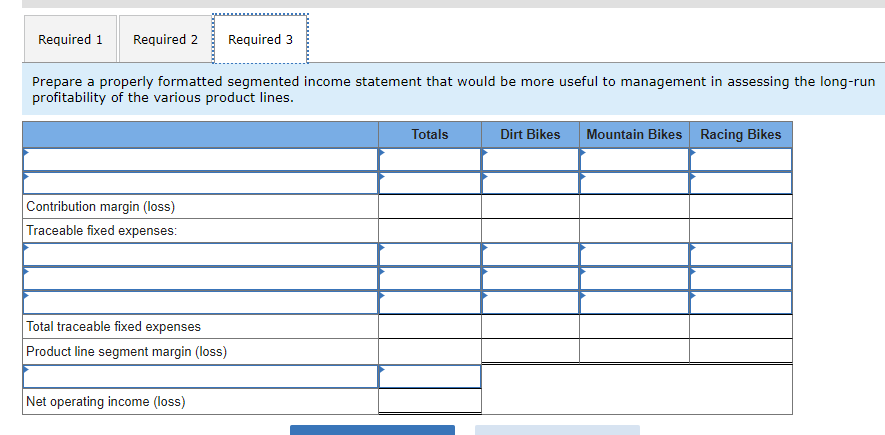885x435 pixels.
Task: Open label dropdown below Product line segment margin
Action: (200, 377)
